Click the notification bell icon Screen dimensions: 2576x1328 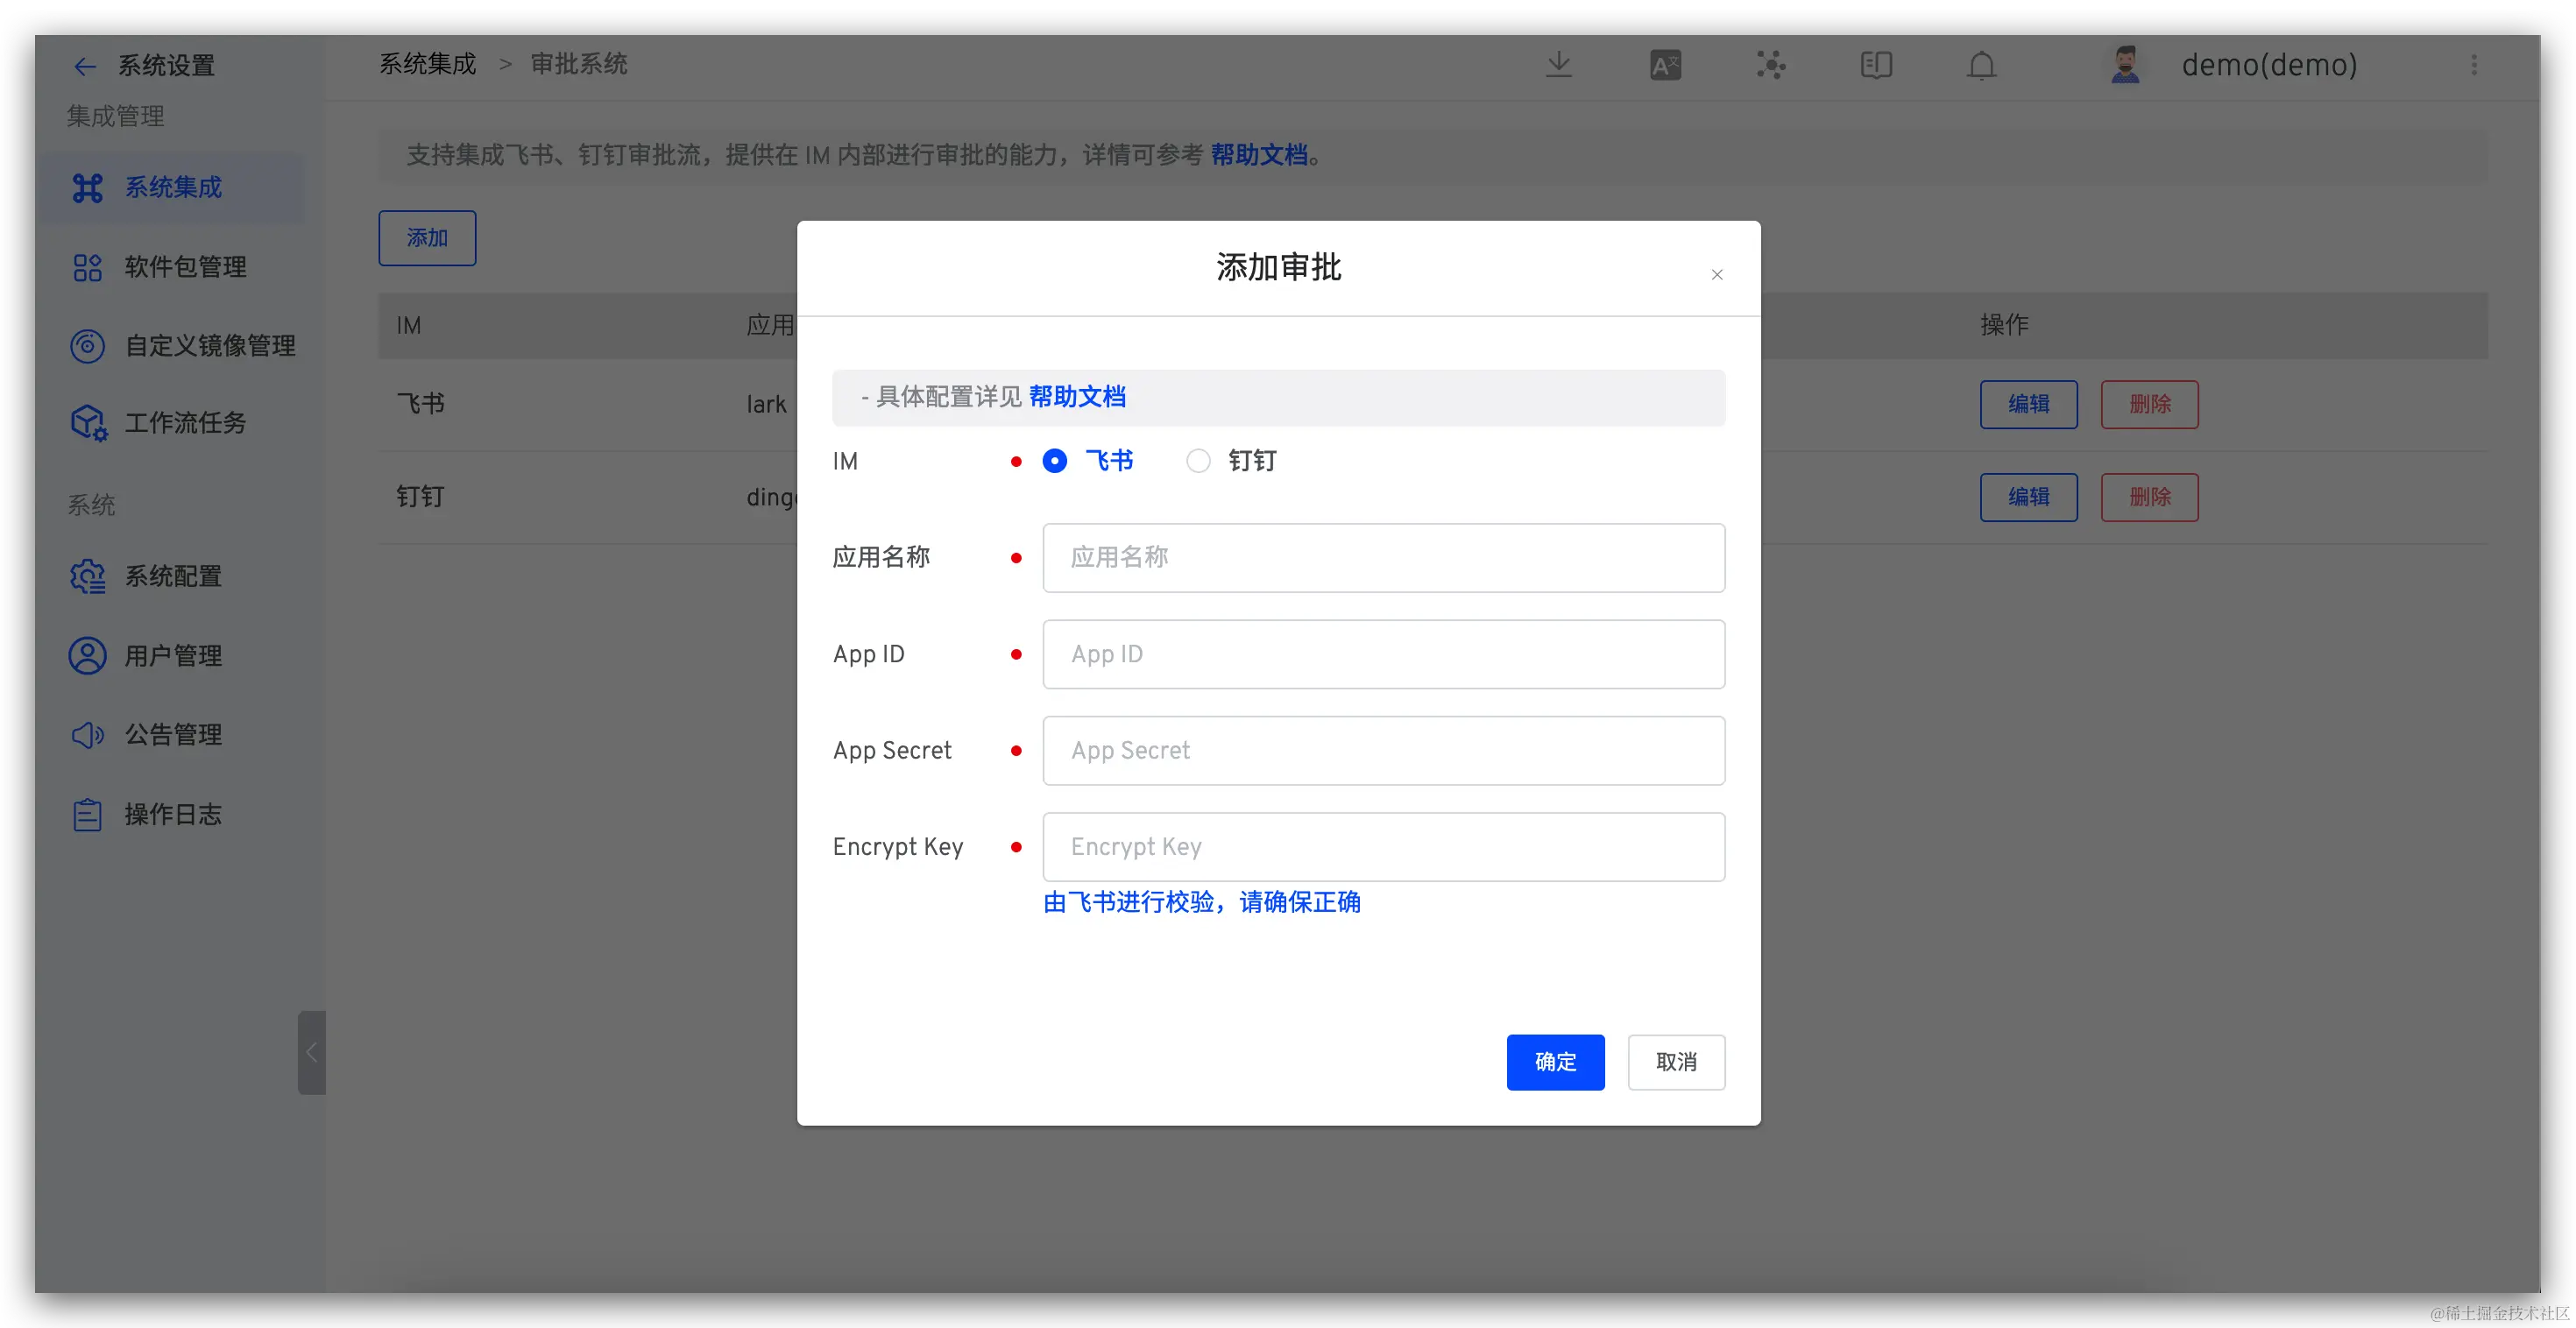coord(1981,66)
